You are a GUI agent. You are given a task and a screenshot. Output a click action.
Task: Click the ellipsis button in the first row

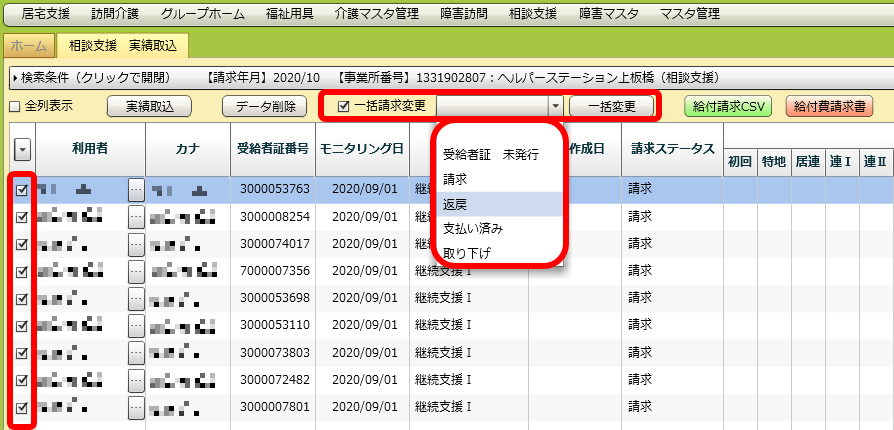pos(136,188)
